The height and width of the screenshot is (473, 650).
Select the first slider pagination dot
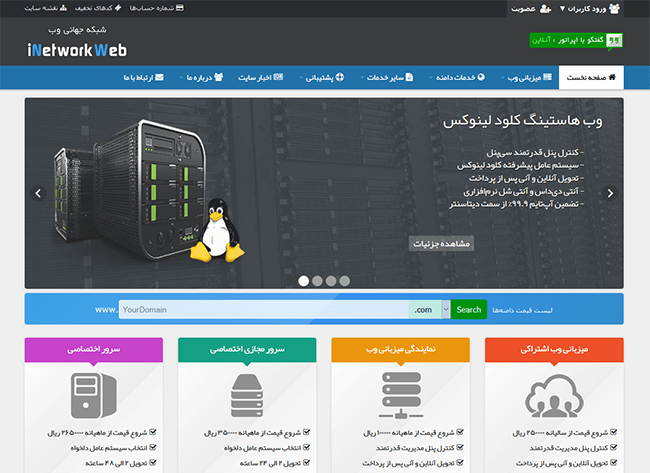pos(303,281)
